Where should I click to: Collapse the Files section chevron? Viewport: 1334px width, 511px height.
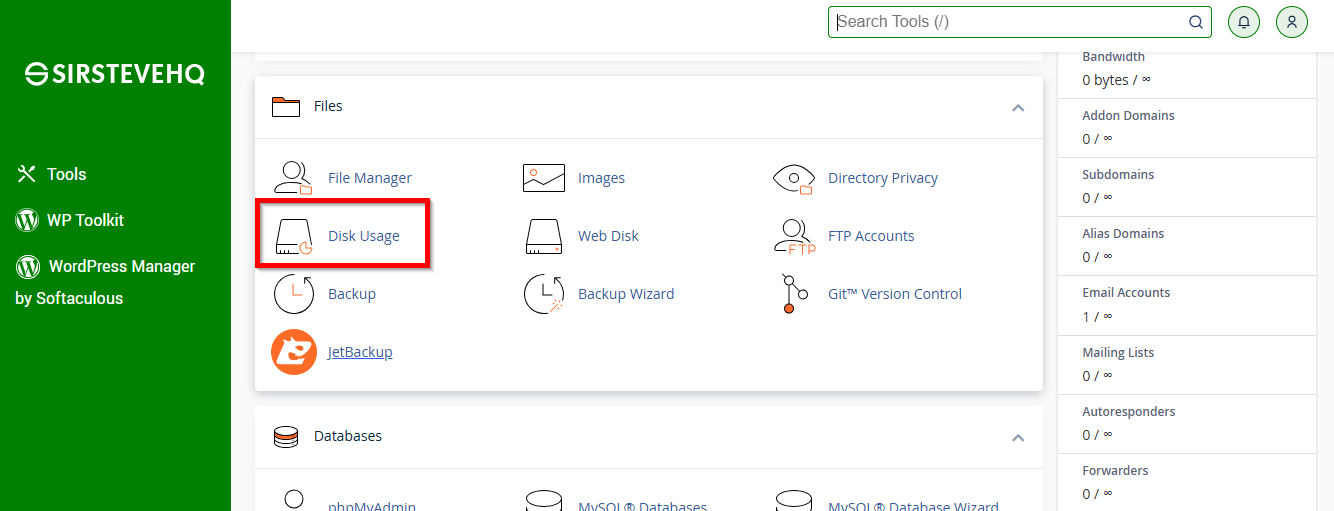[1018, 107]
